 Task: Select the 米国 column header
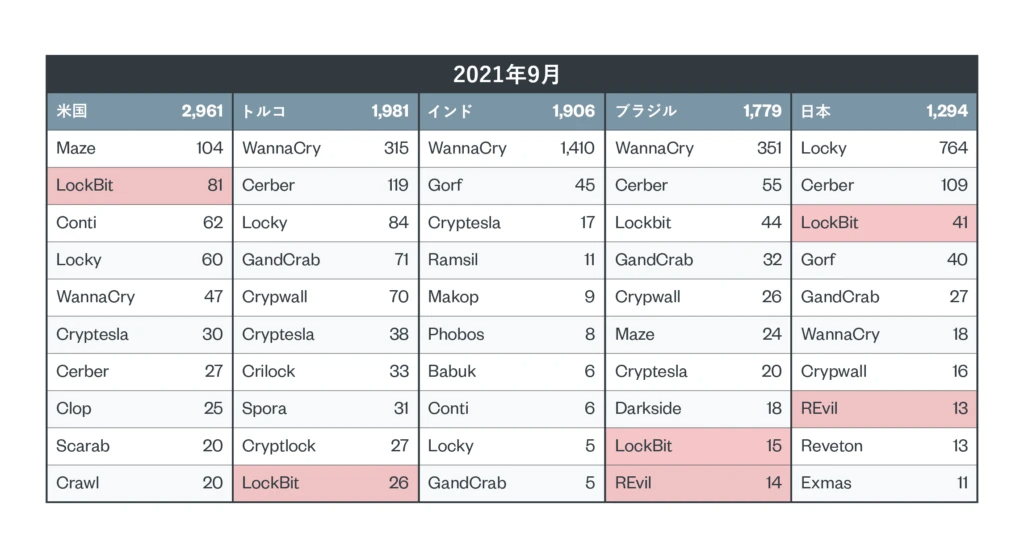click(x=73, y=111)
